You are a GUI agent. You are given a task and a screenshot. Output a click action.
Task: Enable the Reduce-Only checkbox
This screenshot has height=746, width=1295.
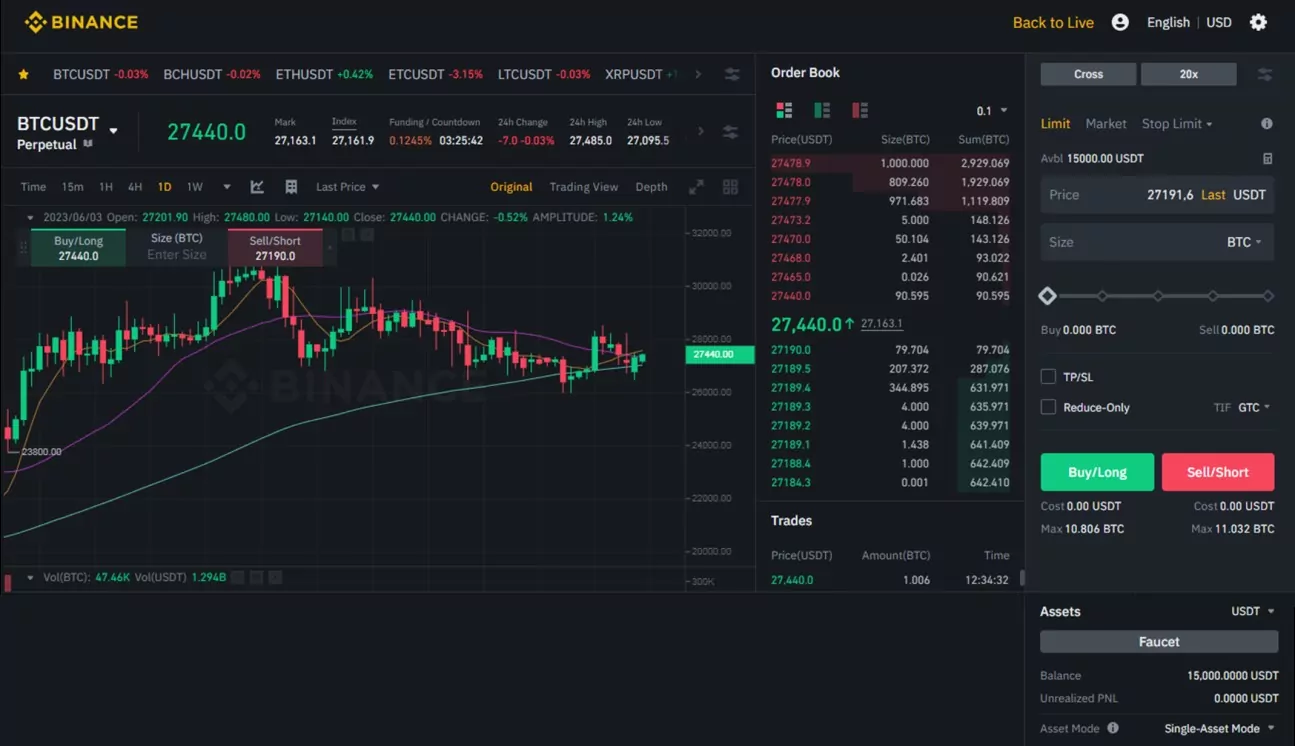point(1048,407)
